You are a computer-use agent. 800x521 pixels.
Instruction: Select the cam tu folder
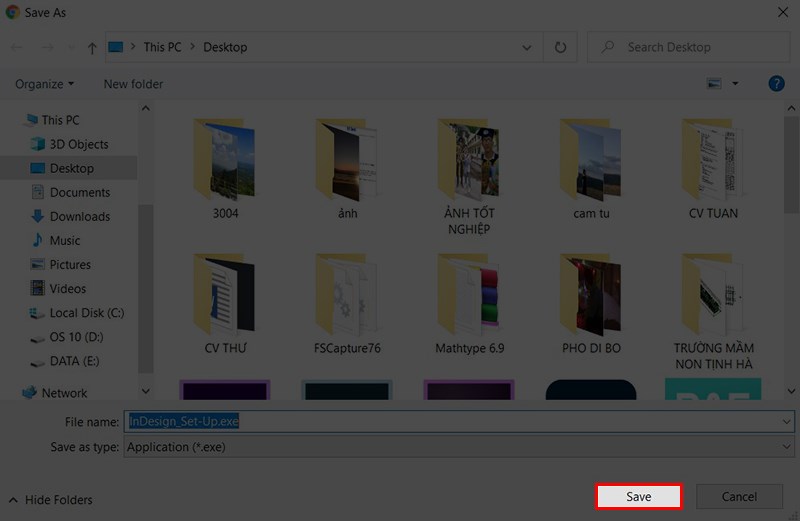tap(591, 170)
